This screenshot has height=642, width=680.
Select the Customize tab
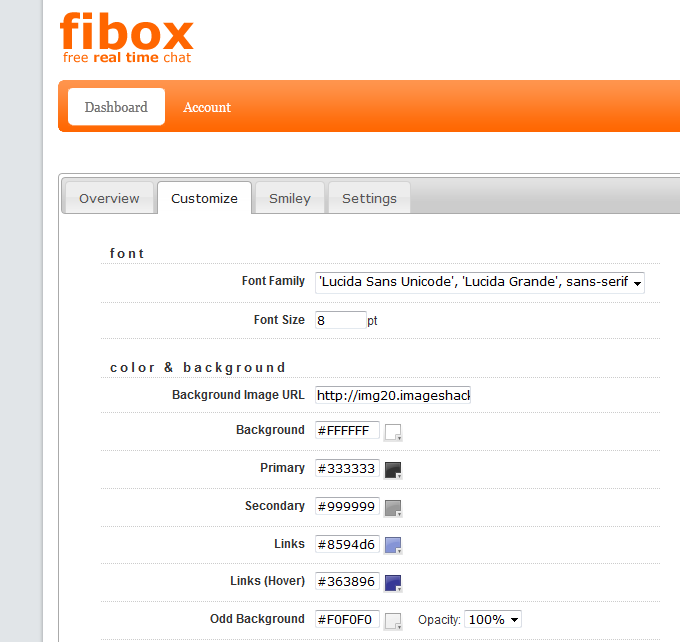click(x=204, y=198)
